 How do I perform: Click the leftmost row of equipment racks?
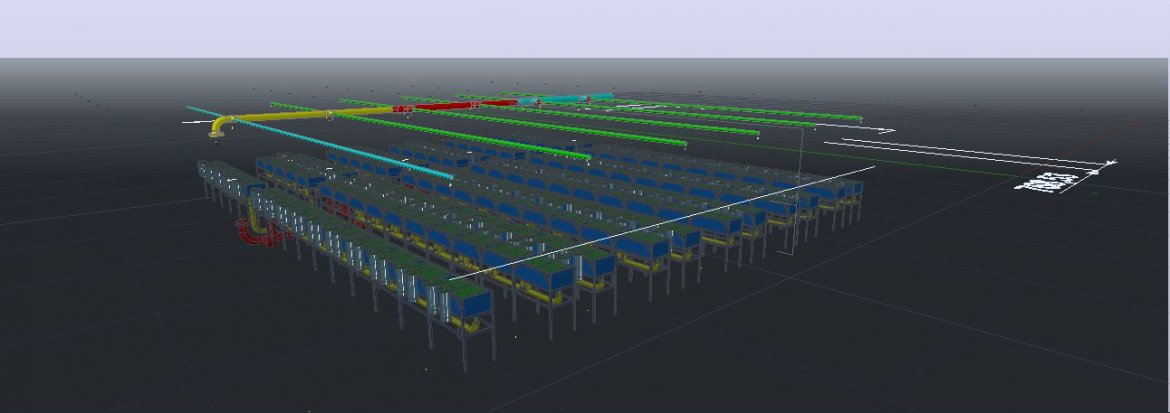tap(215, 174)
